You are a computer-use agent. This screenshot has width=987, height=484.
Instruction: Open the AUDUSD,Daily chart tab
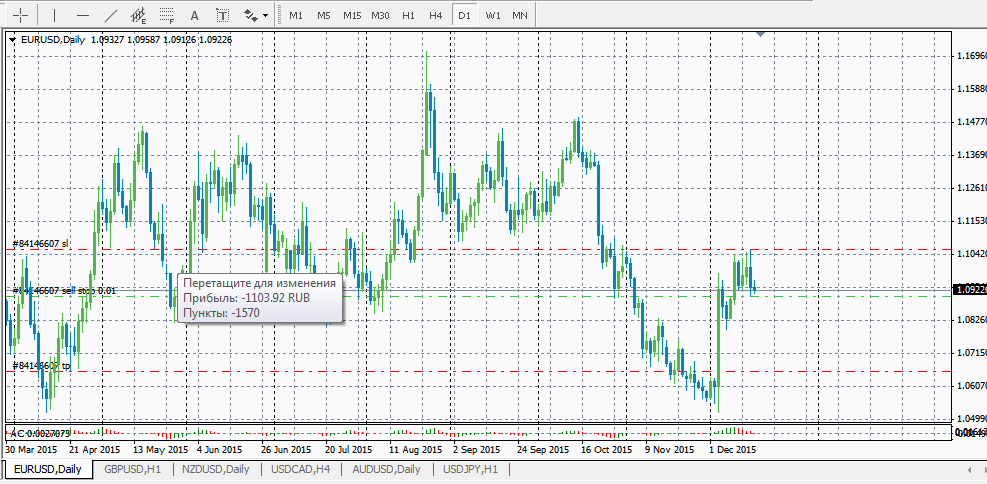[386, 469]
